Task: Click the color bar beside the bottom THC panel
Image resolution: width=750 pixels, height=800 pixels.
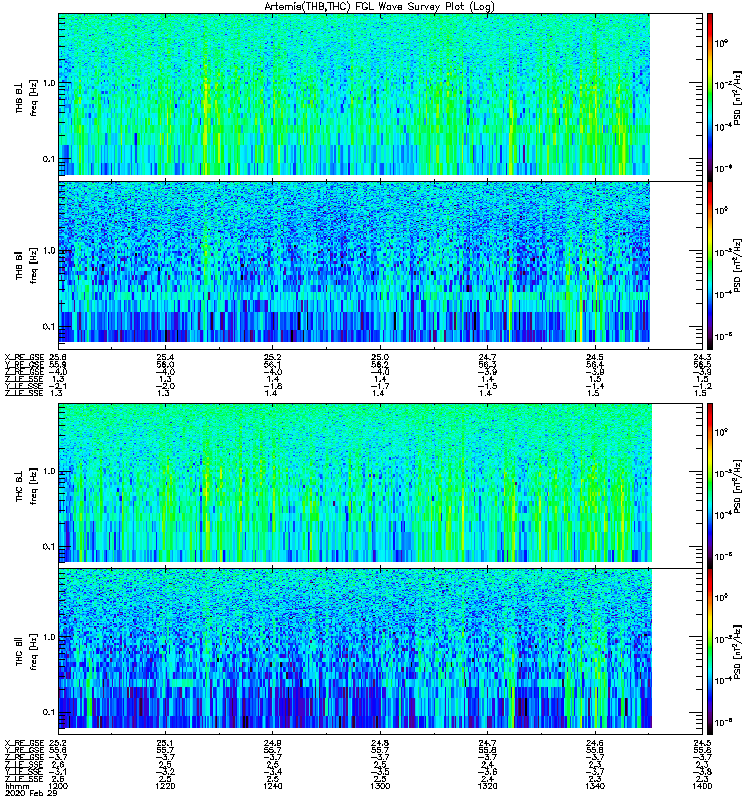Action: click(x=710, y=652)
